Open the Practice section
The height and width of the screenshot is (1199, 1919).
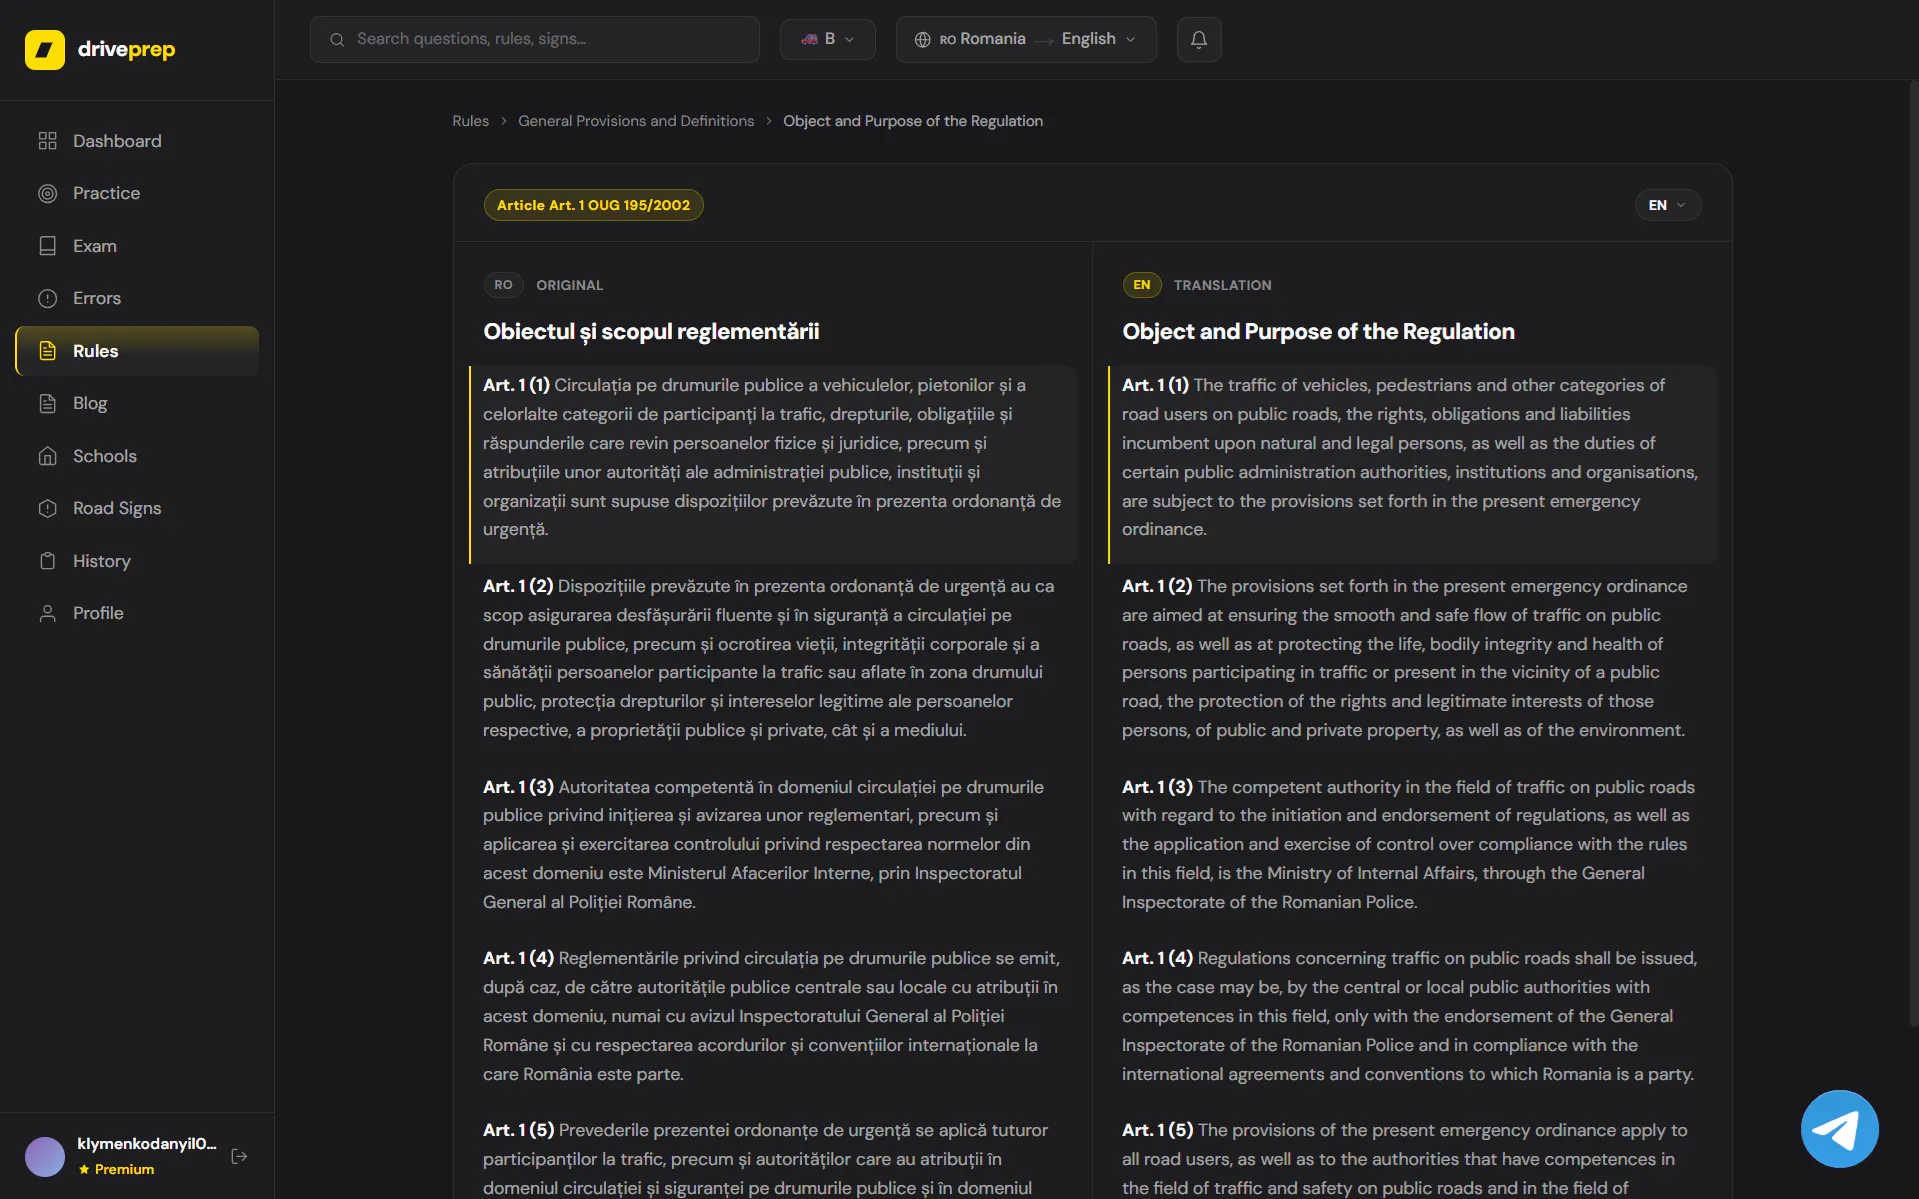coord(137,194)
